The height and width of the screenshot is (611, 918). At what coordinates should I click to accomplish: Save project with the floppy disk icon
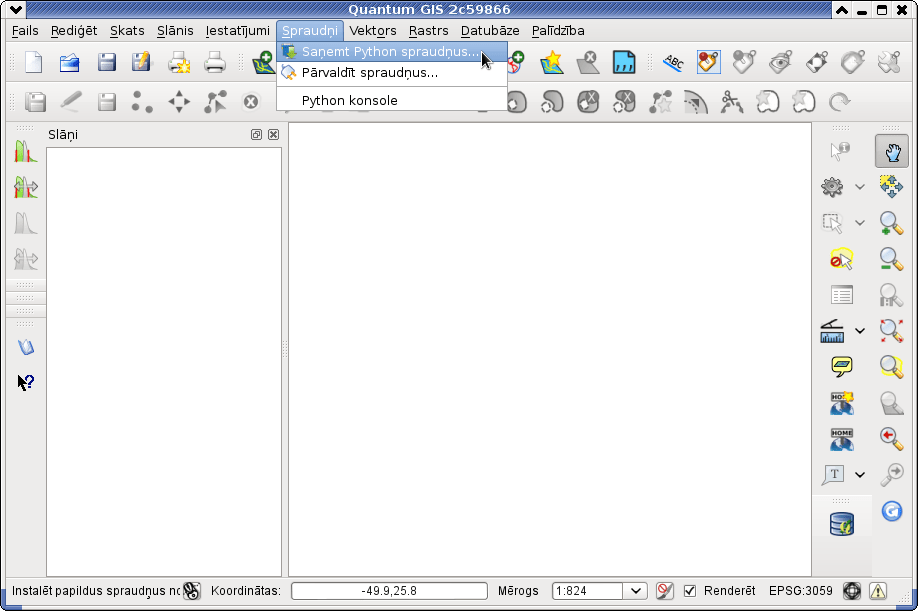(107, 62)
